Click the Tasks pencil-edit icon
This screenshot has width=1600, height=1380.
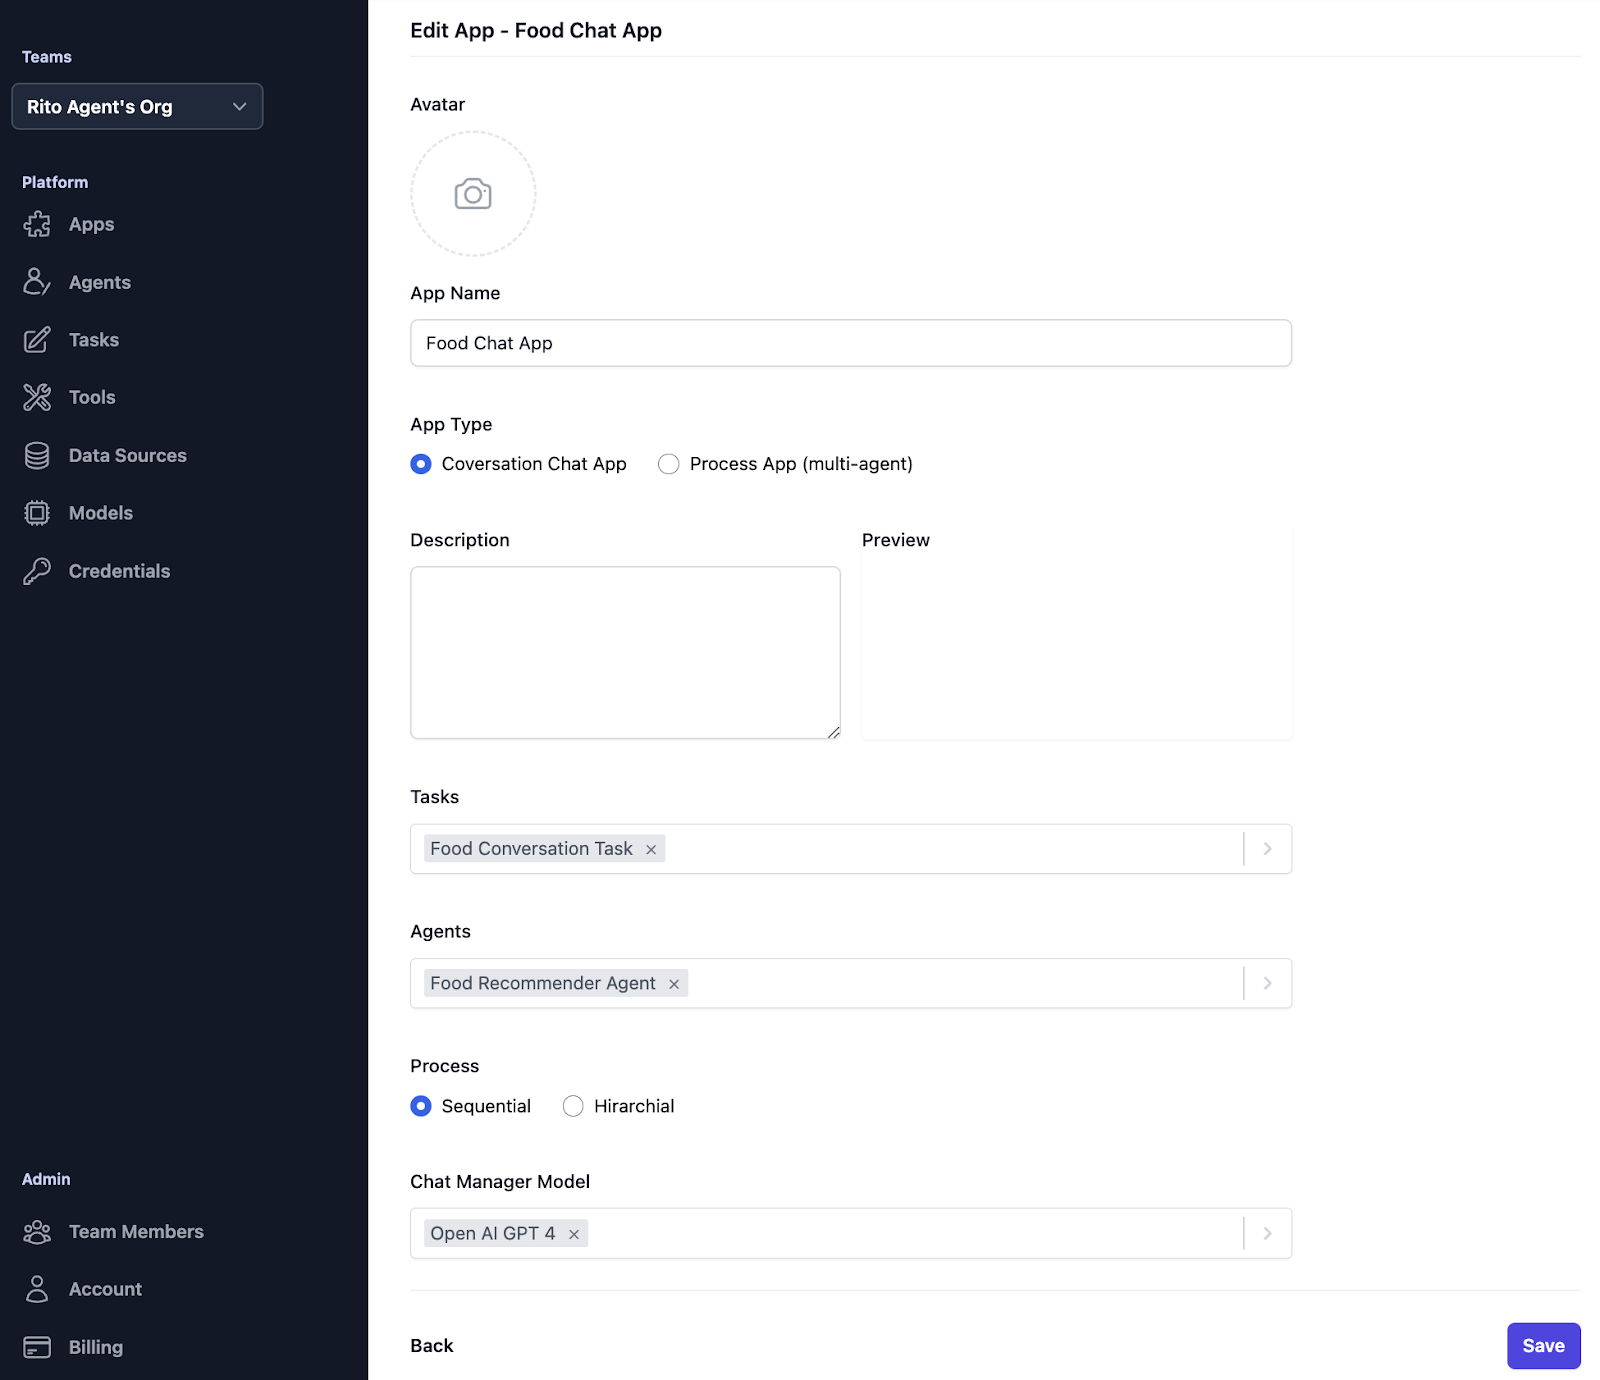pos(37,340)
